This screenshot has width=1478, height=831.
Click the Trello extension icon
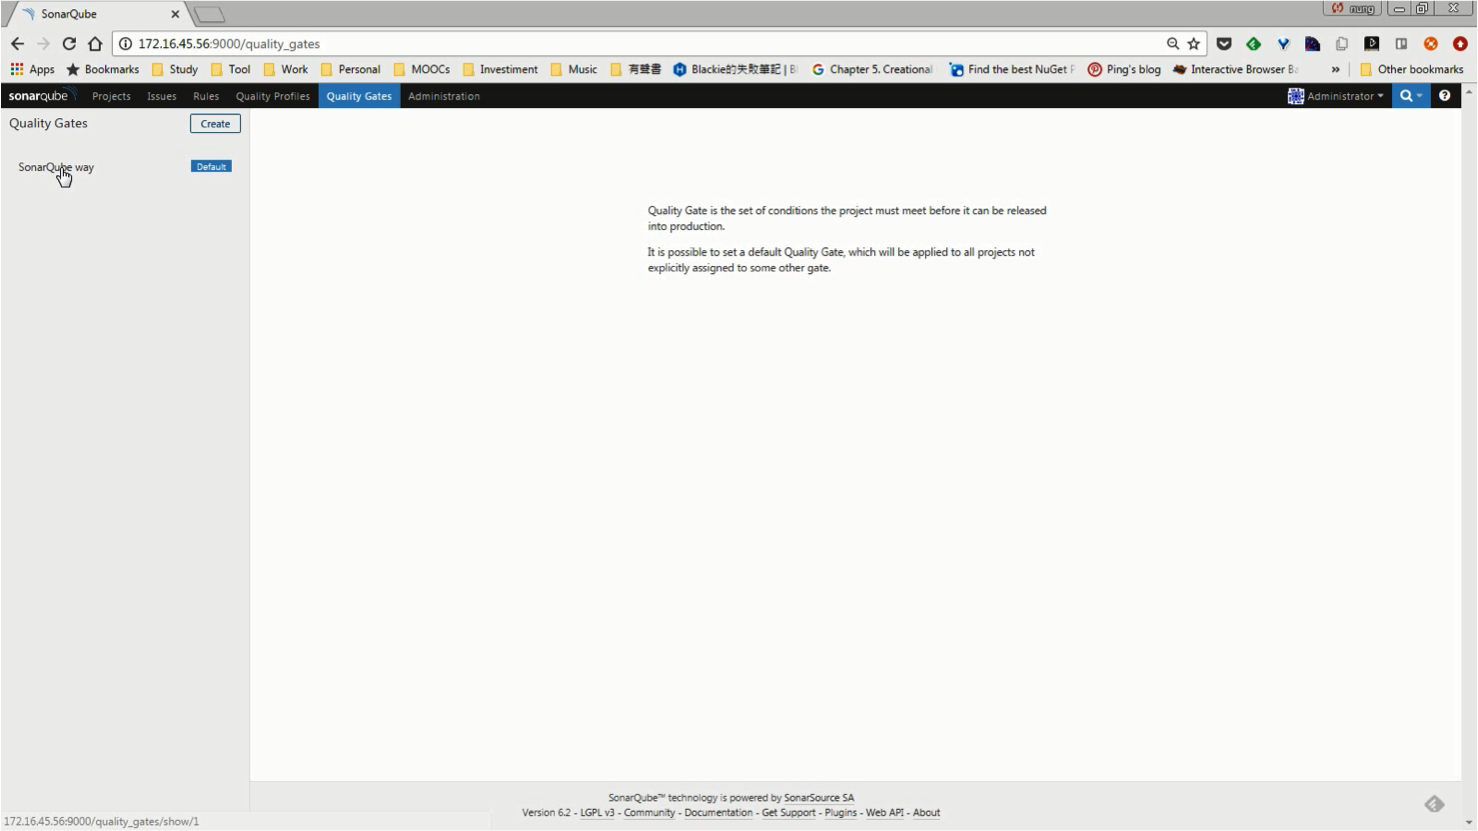tap(1401, 44)
